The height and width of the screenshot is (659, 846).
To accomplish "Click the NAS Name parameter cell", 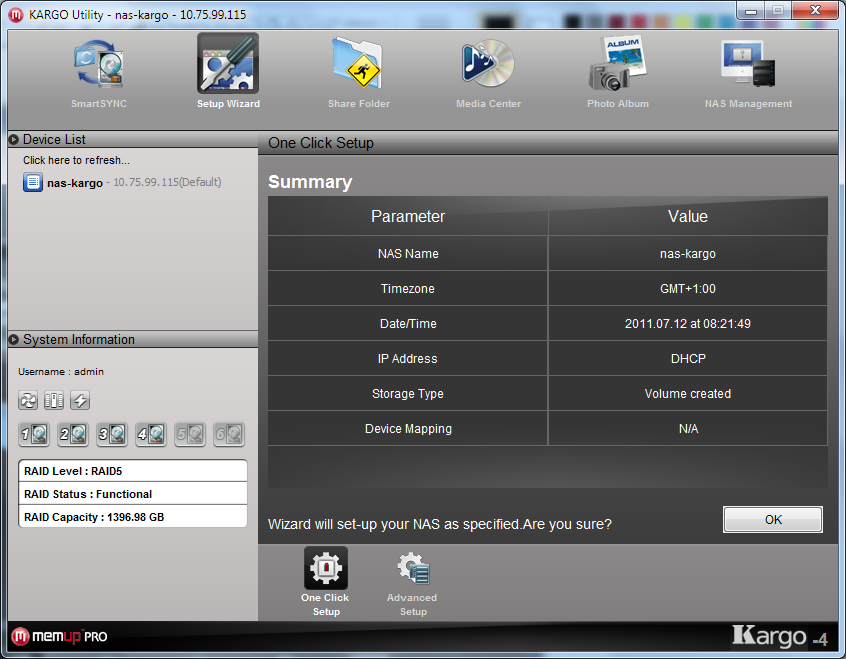I will pyautogui.click(x=408, y=253).
